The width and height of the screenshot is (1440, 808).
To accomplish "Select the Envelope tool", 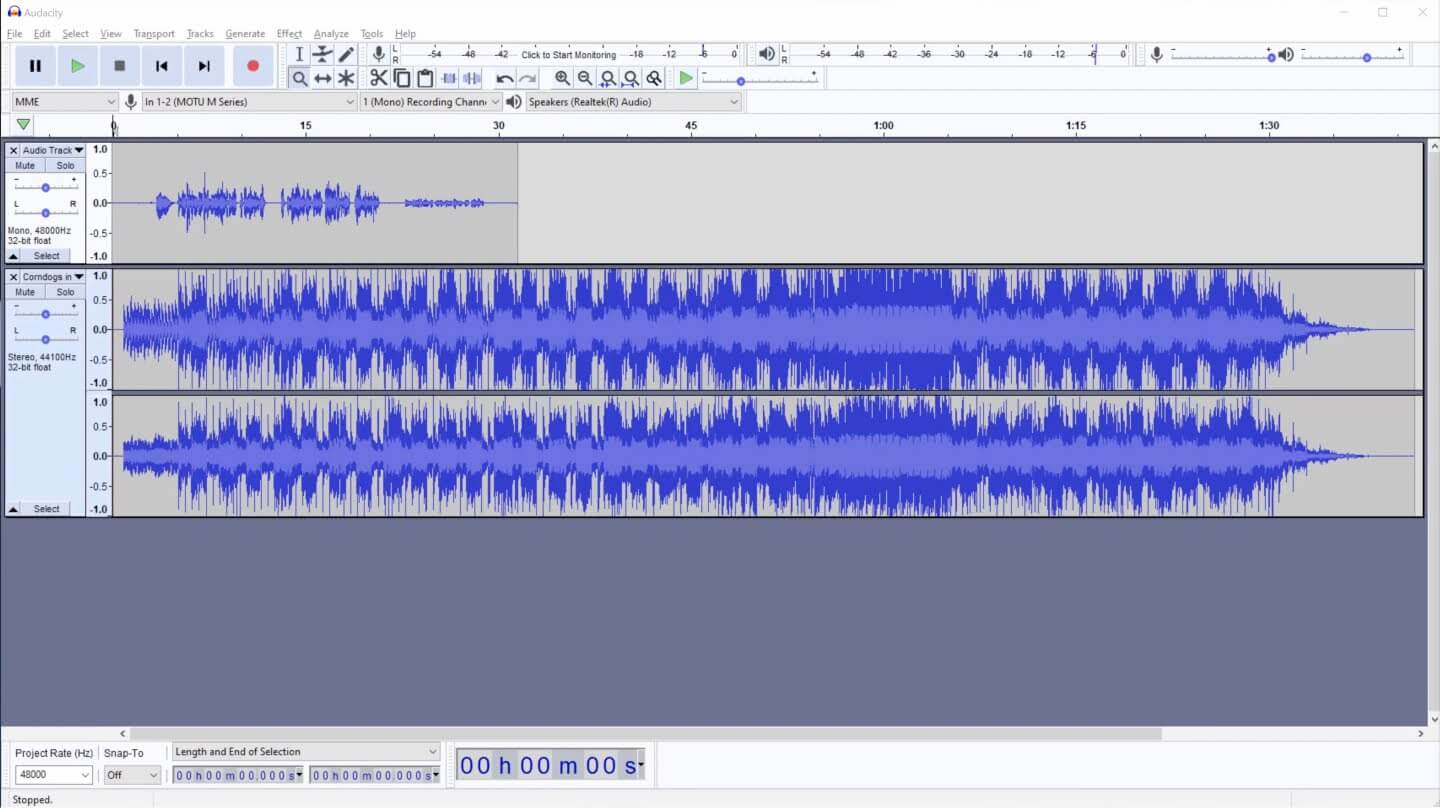I will point(322,54).
